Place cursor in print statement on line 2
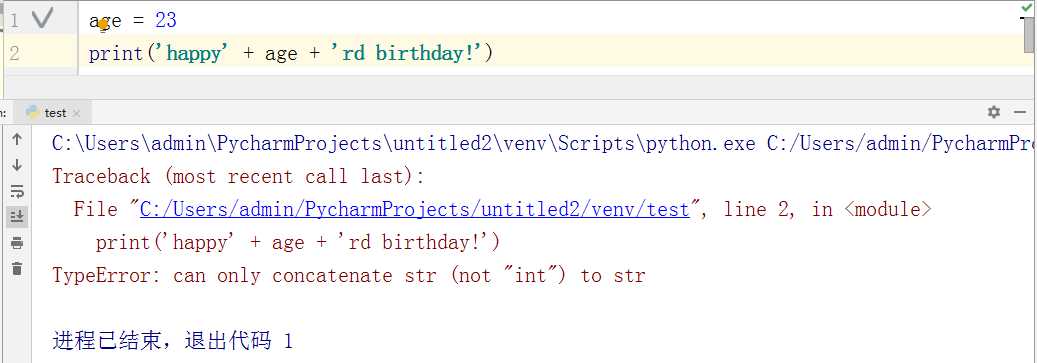The image size is (1037, 363). 291,53
